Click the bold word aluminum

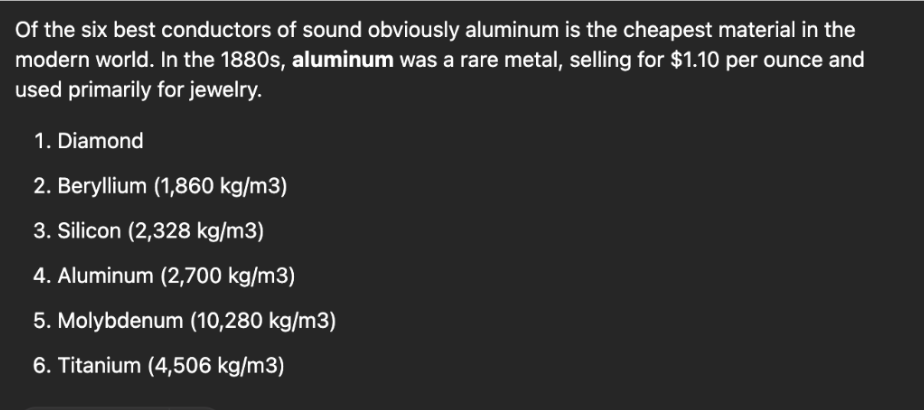click(342, 59)
